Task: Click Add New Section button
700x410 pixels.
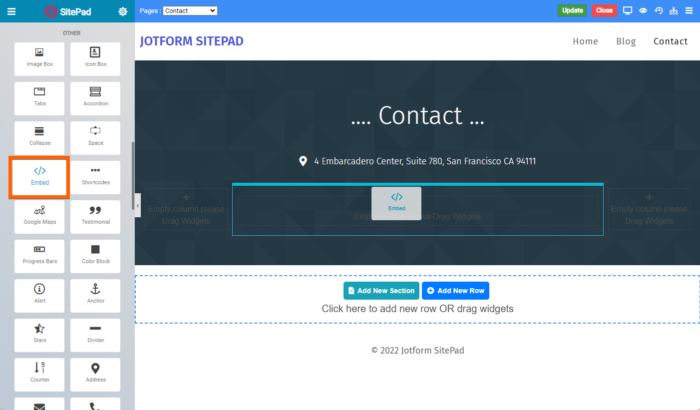Action: [381, 291]
